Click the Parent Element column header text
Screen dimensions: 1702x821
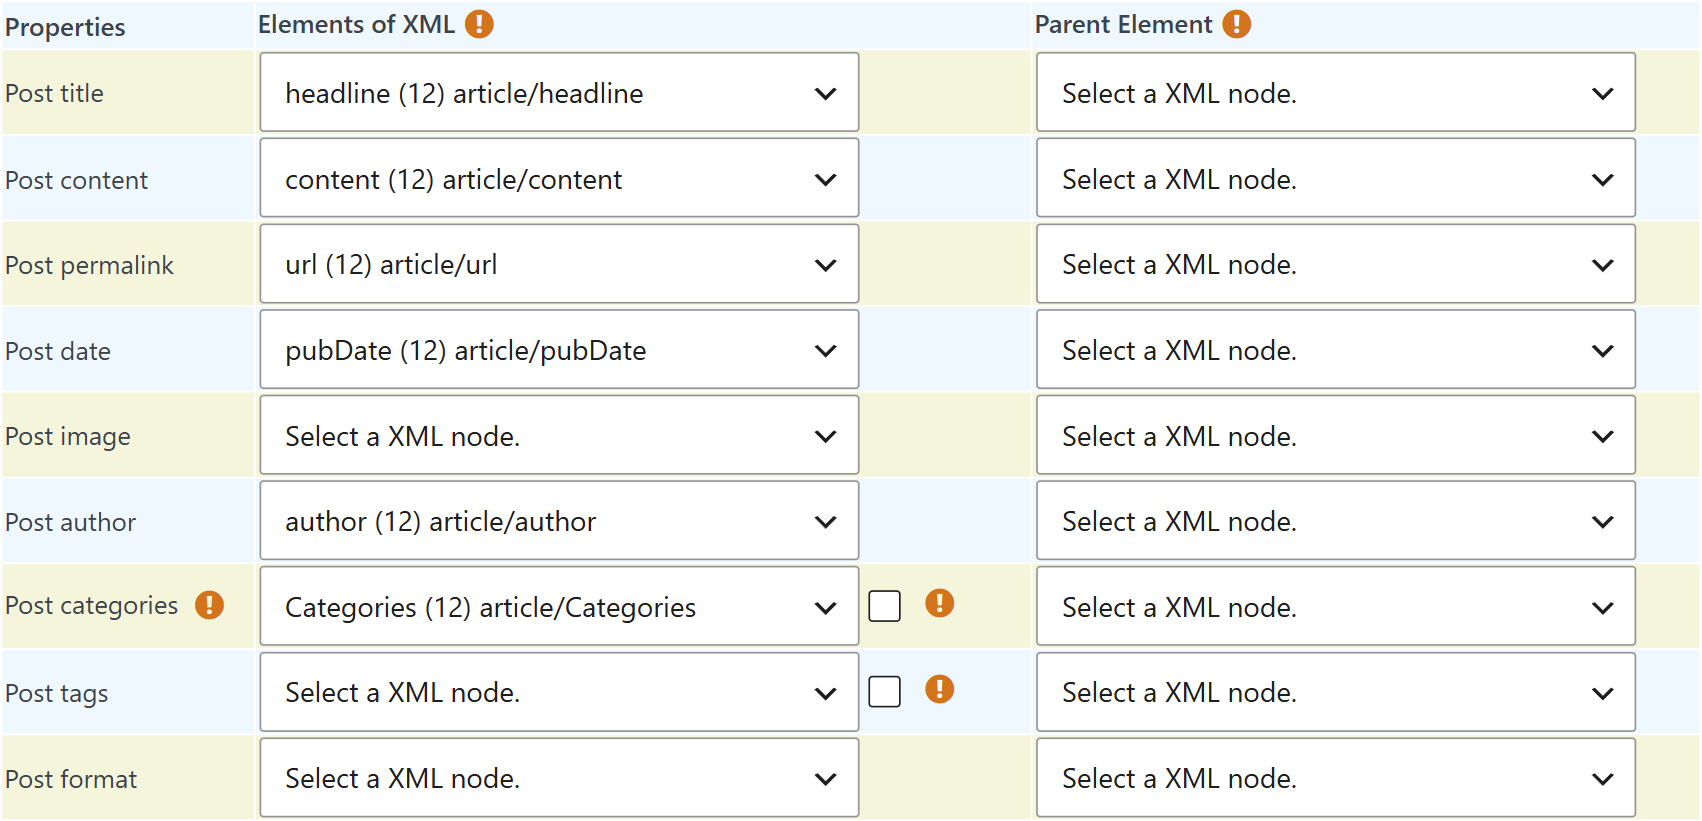pos(1123,25)
